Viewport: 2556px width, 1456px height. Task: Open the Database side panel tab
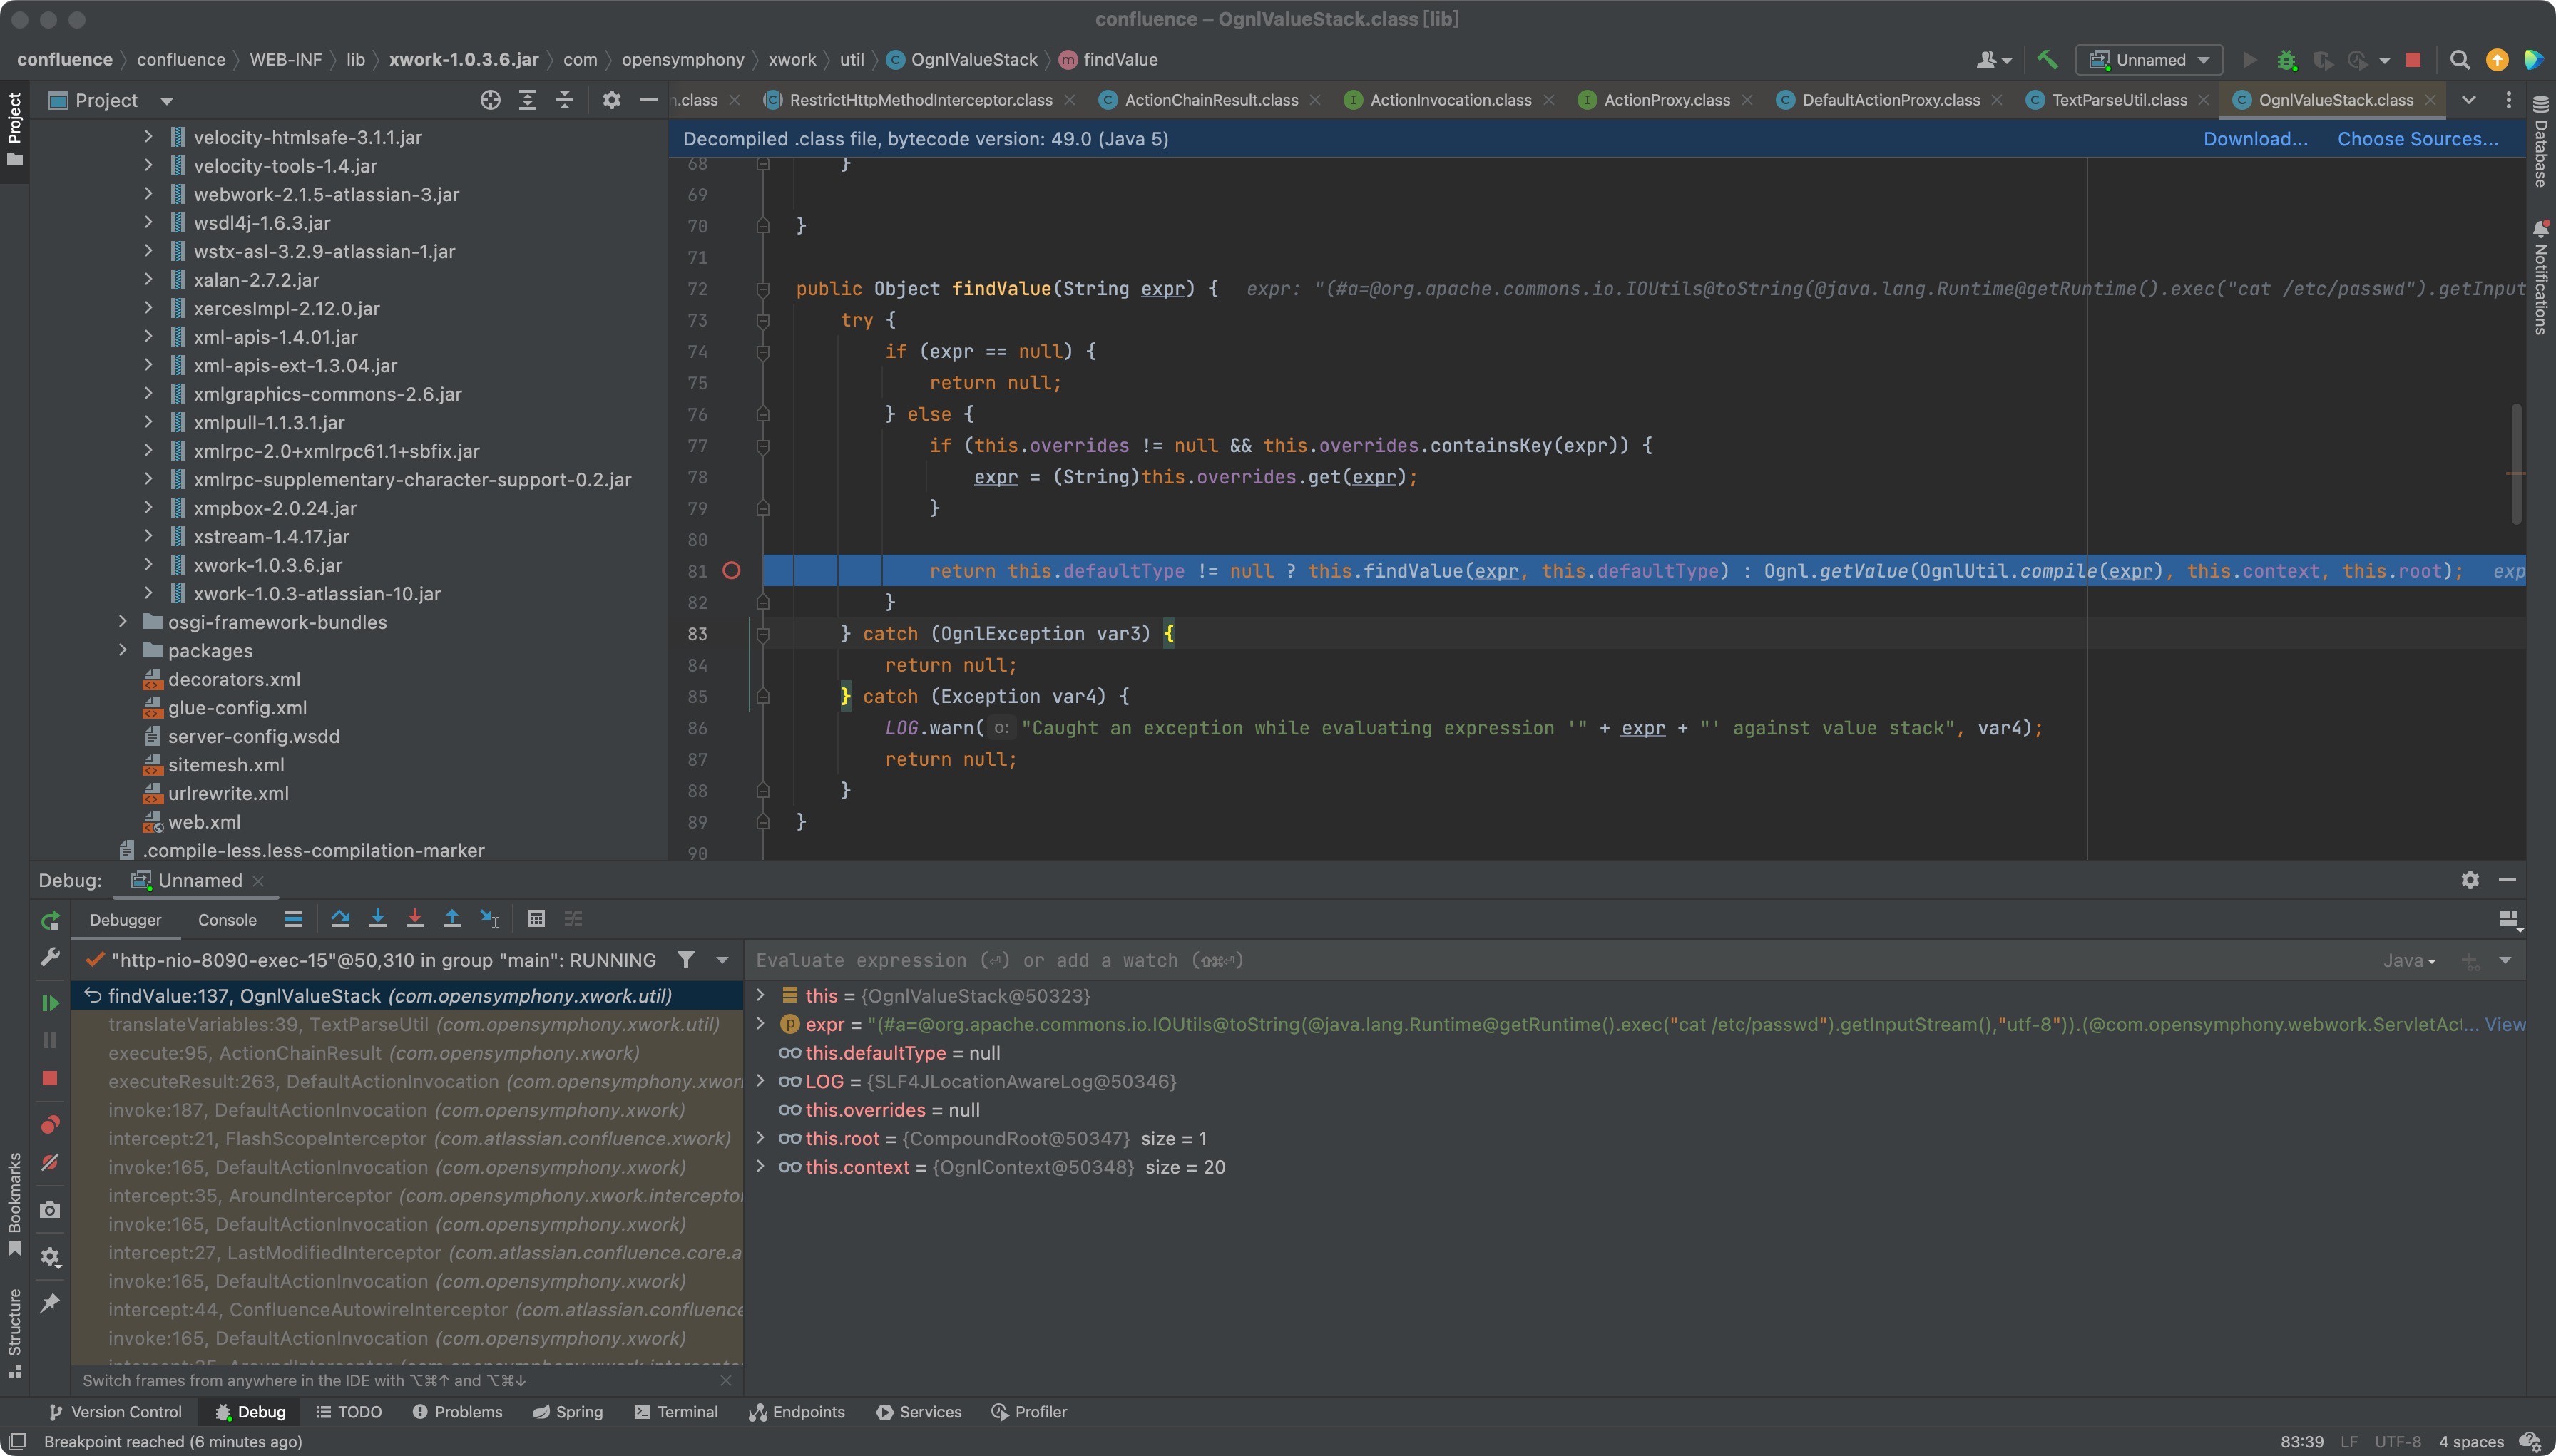point(2541,140)
